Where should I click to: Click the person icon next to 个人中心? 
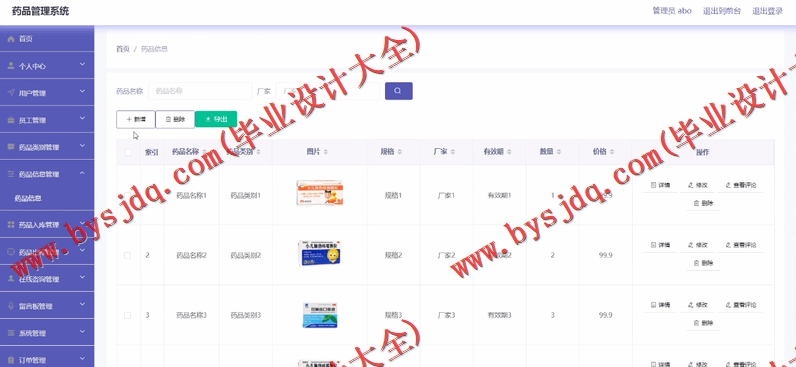pos(11,66)
